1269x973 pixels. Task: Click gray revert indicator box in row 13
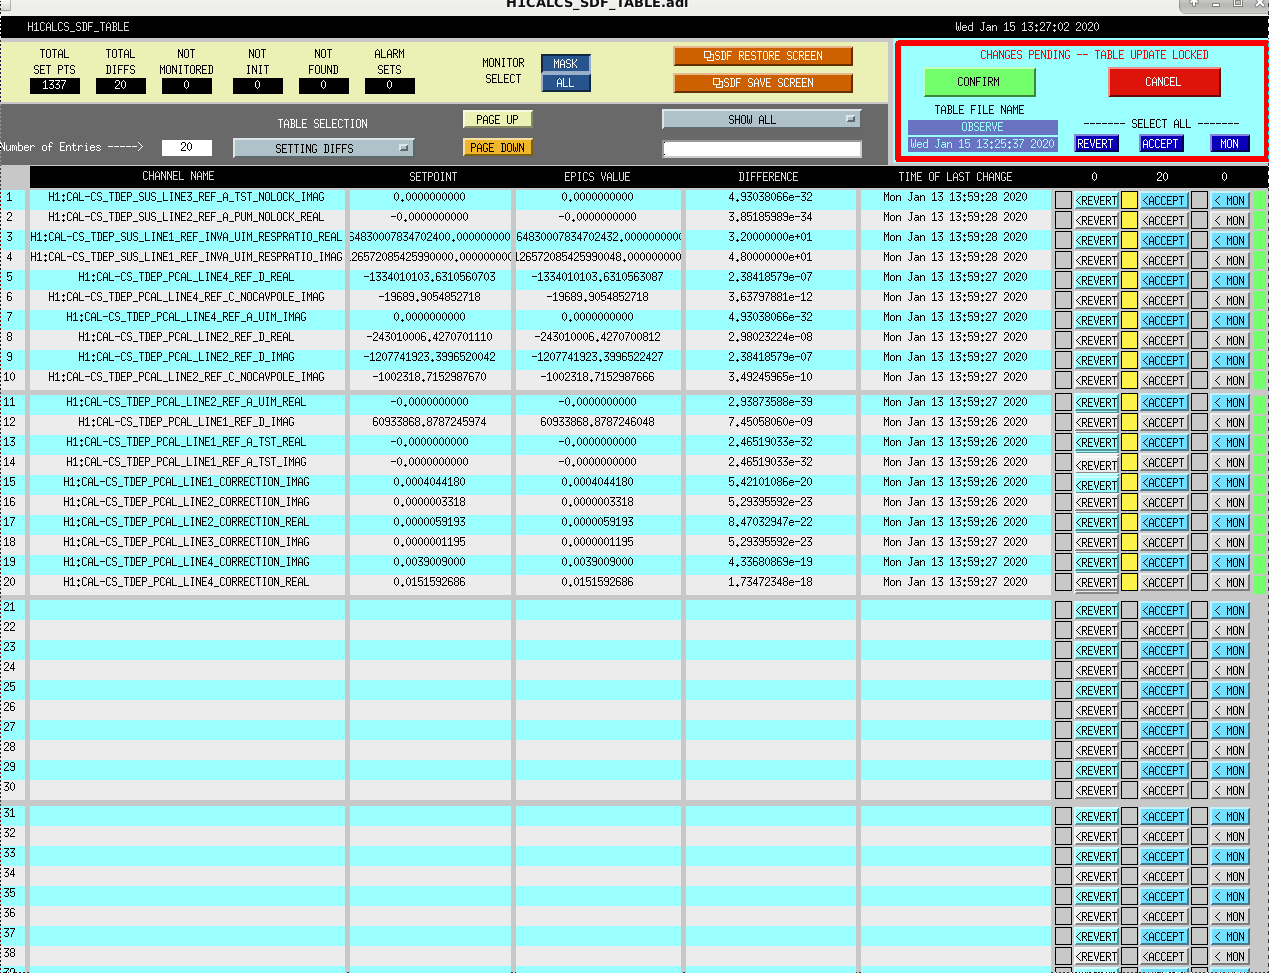coord(1063,442)
